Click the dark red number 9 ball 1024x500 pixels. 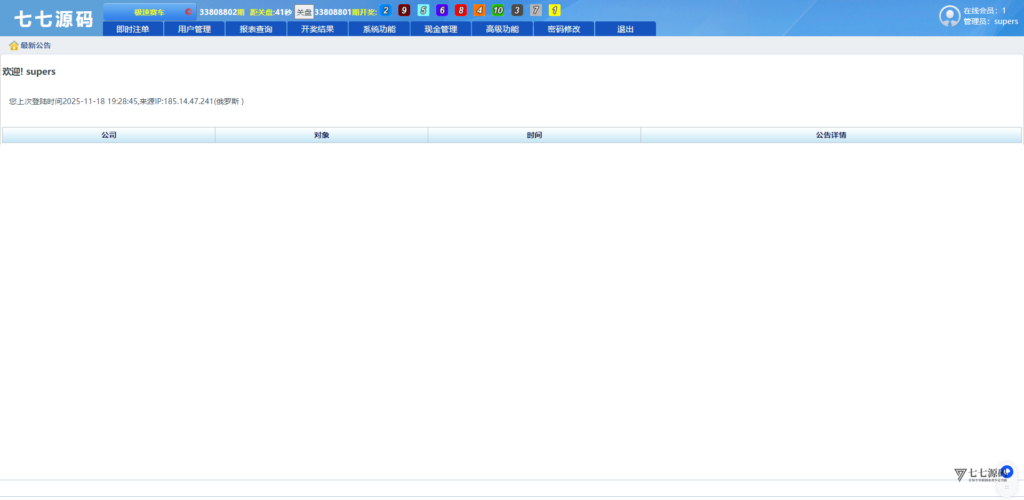coord(404,11)
